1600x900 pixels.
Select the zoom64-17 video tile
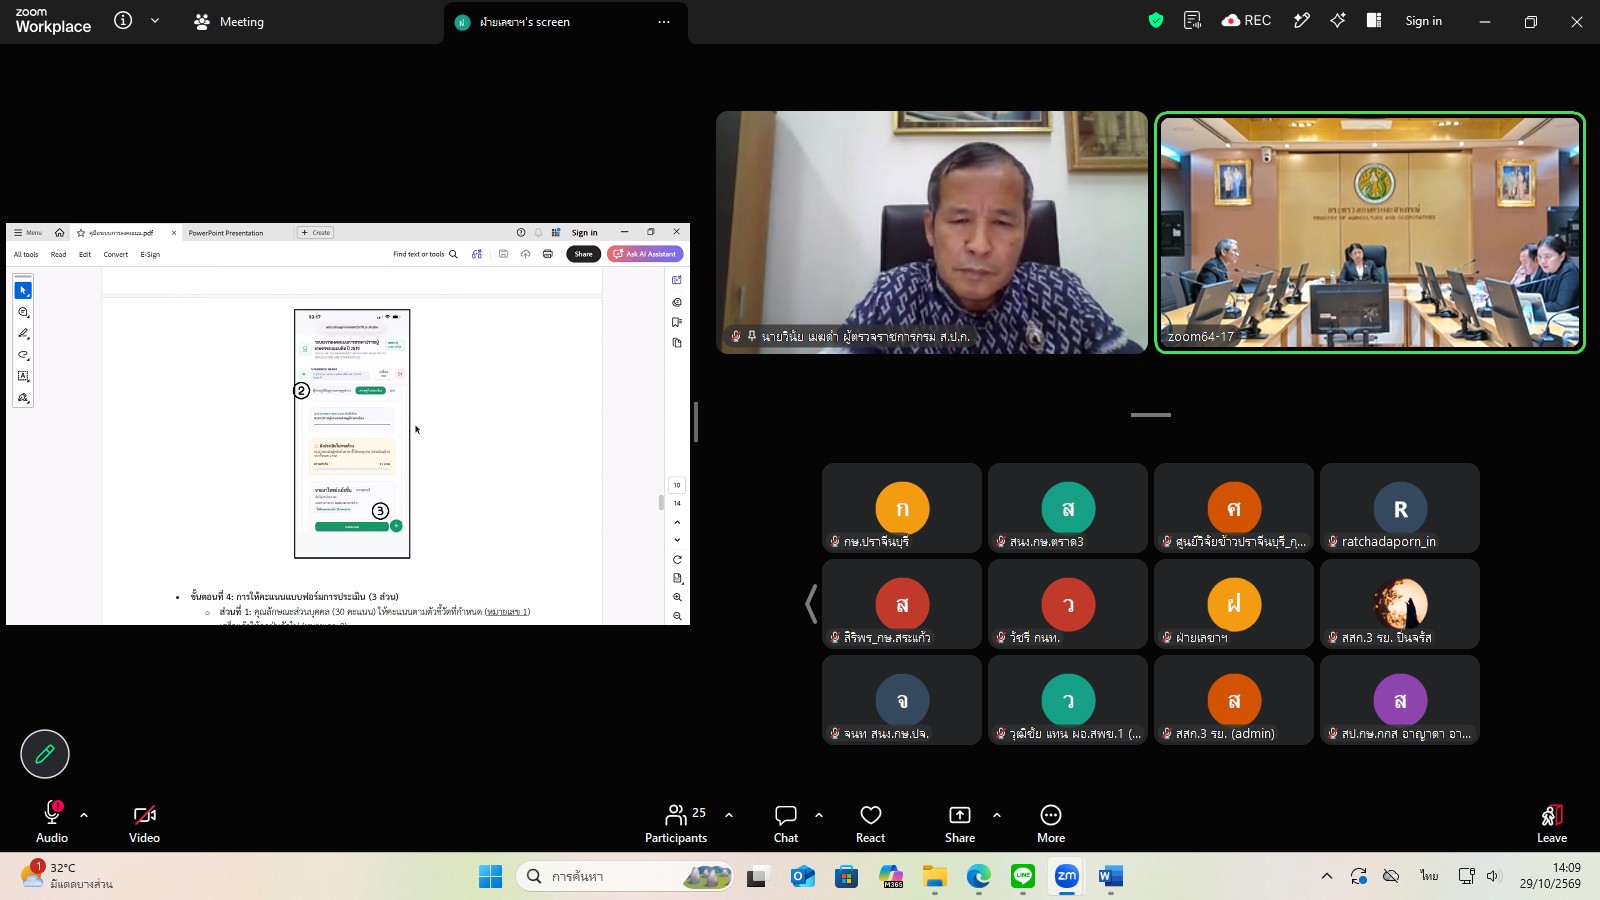(1370, 232)
